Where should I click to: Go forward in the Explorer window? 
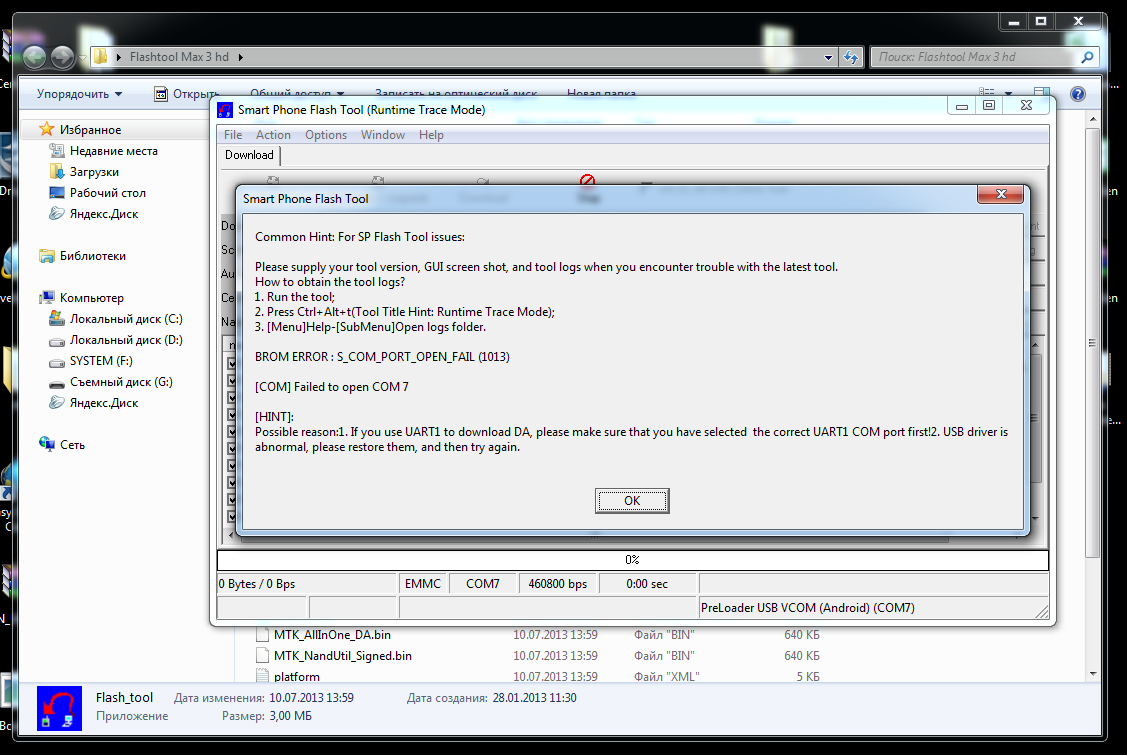coord(63,57)
